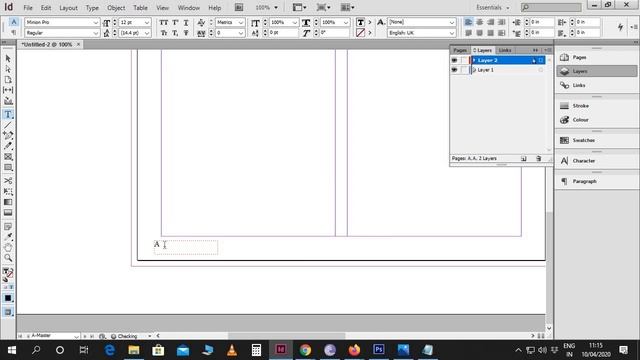Open Quick Apply lightning icon
This screenshot has width=640, height=360.
coord(620,27)
